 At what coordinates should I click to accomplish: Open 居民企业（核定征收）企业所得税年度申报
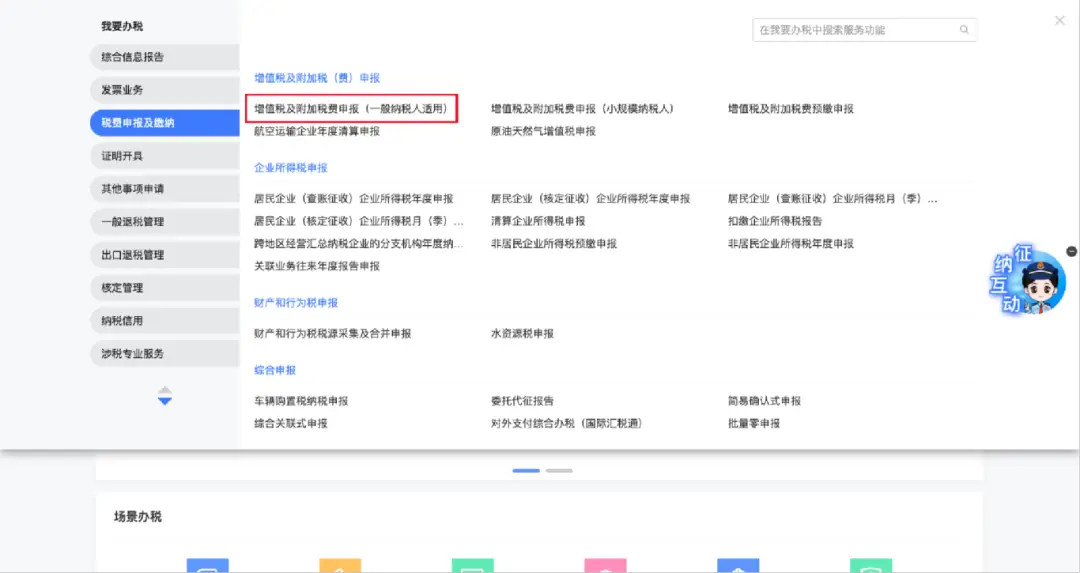tap(590, 198)
